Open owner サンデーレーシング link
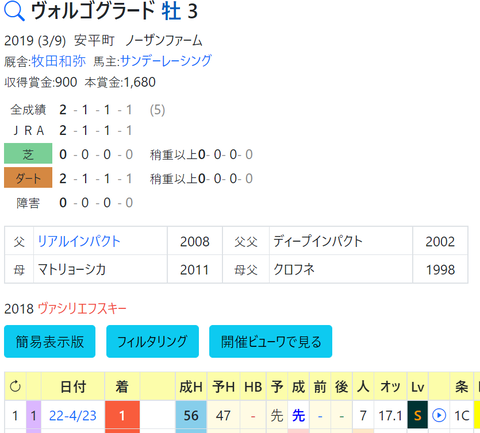 (x=166, y=61)
